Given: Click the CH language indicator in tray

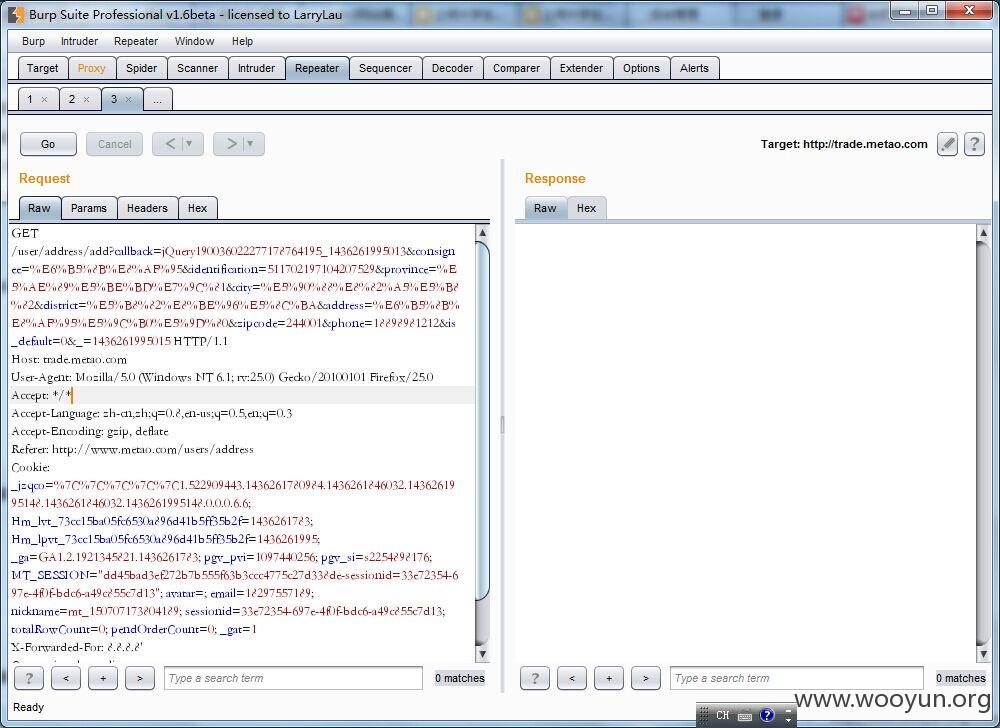Looking at the screenshot, I should tap(722, 715).
